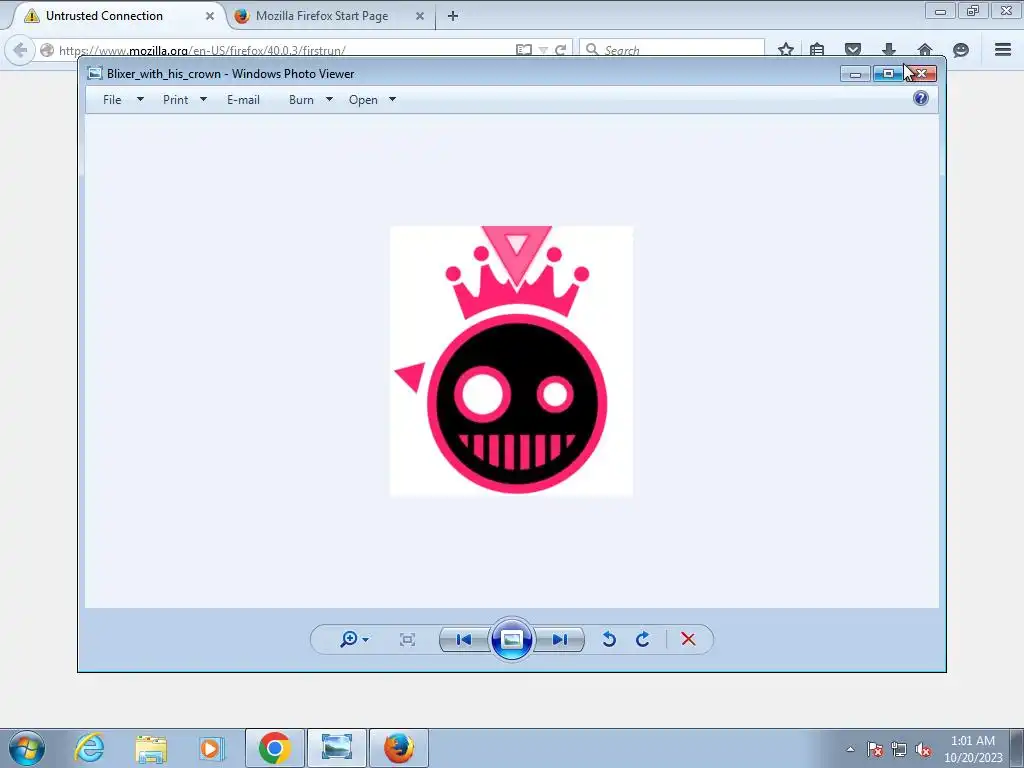1024x768 pixels.
Task: Go to the previous photo
Action: click(x=464, y=639)
